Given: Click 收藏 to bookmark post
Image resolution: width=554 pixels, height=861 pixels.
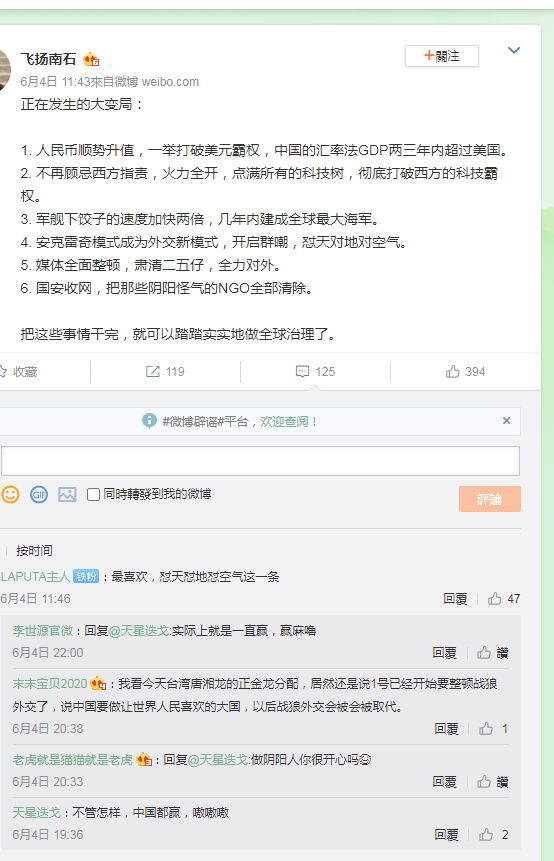Looking at the screenshot, I should coord(19,372).
